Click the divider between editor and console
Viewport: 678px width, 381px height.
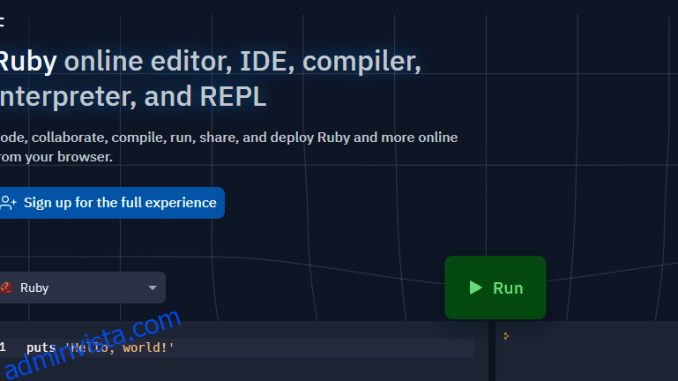tap(492, 351)
